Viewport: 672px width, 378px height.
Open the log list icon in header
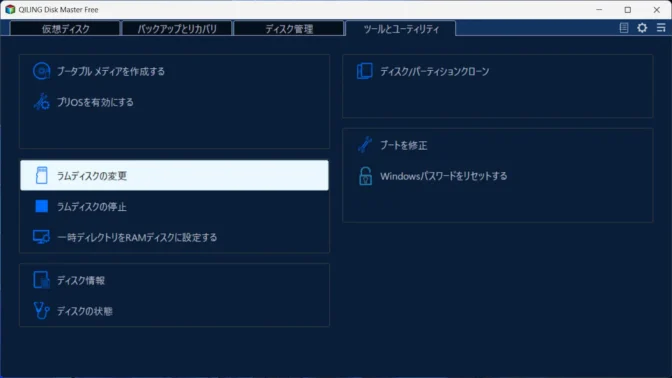click(x=624, y=28)
